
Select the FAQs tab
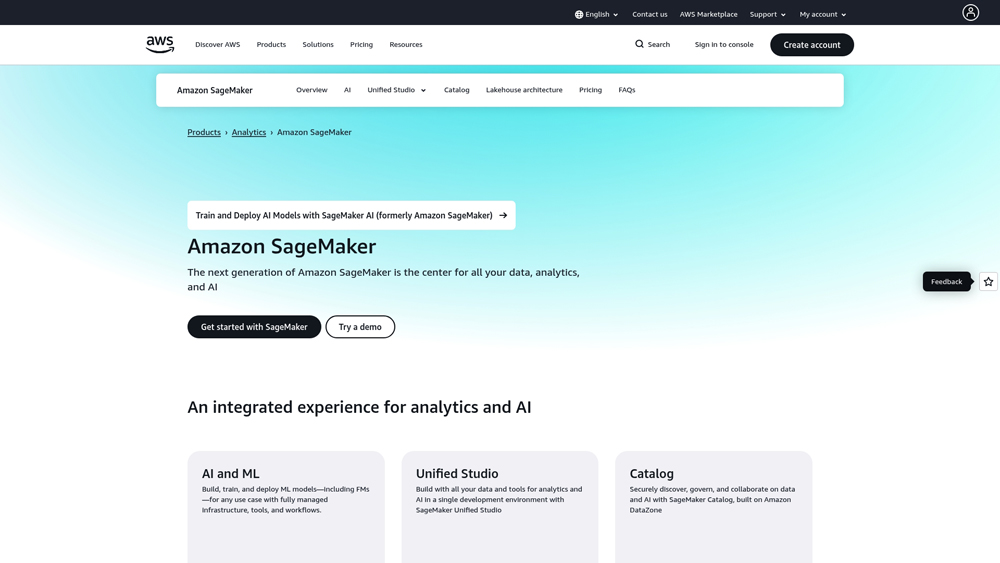pyautogui.click(x=626, y=90)
